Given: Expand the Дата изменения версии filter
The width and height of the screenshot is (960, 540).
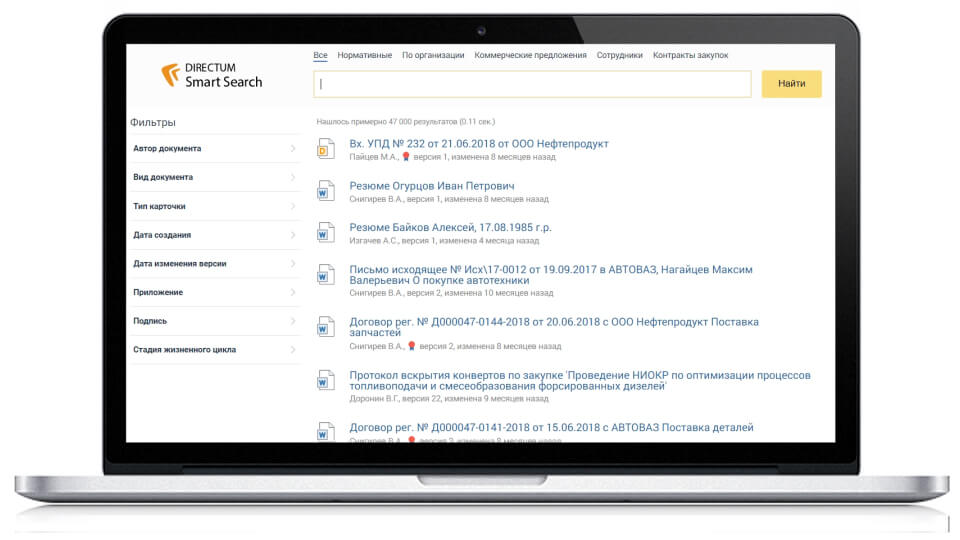Looking at the screenshot, I should [x=214, y=264].
